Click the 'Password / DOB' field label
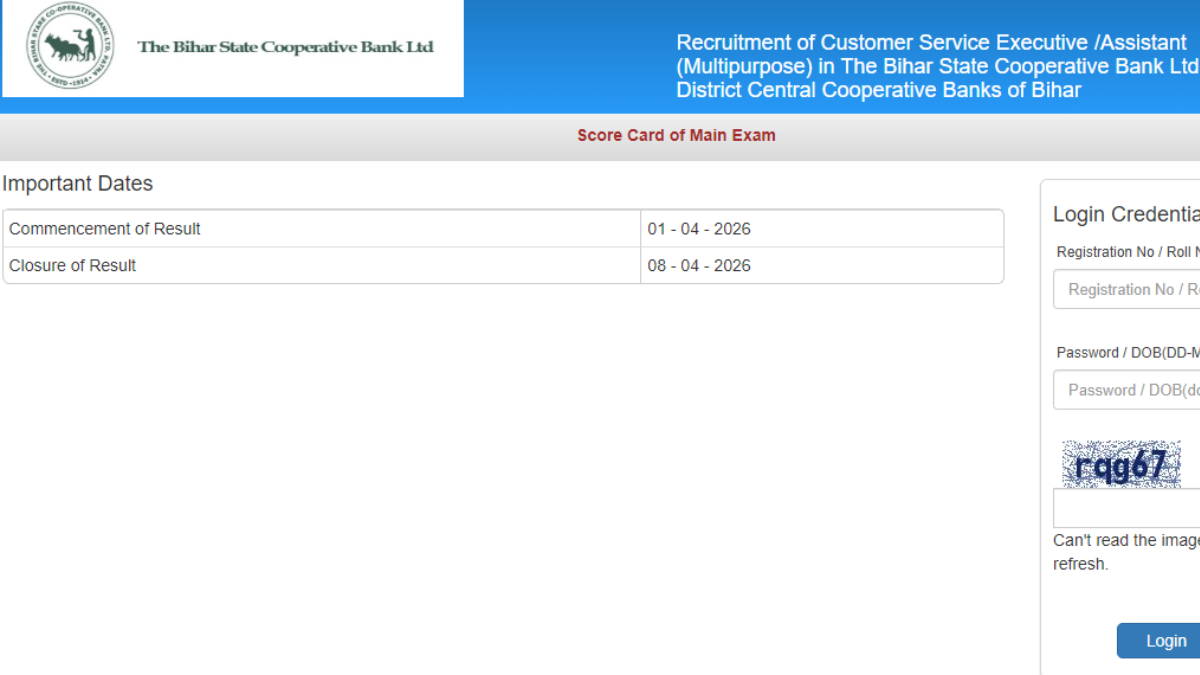 click(1128, 352)
